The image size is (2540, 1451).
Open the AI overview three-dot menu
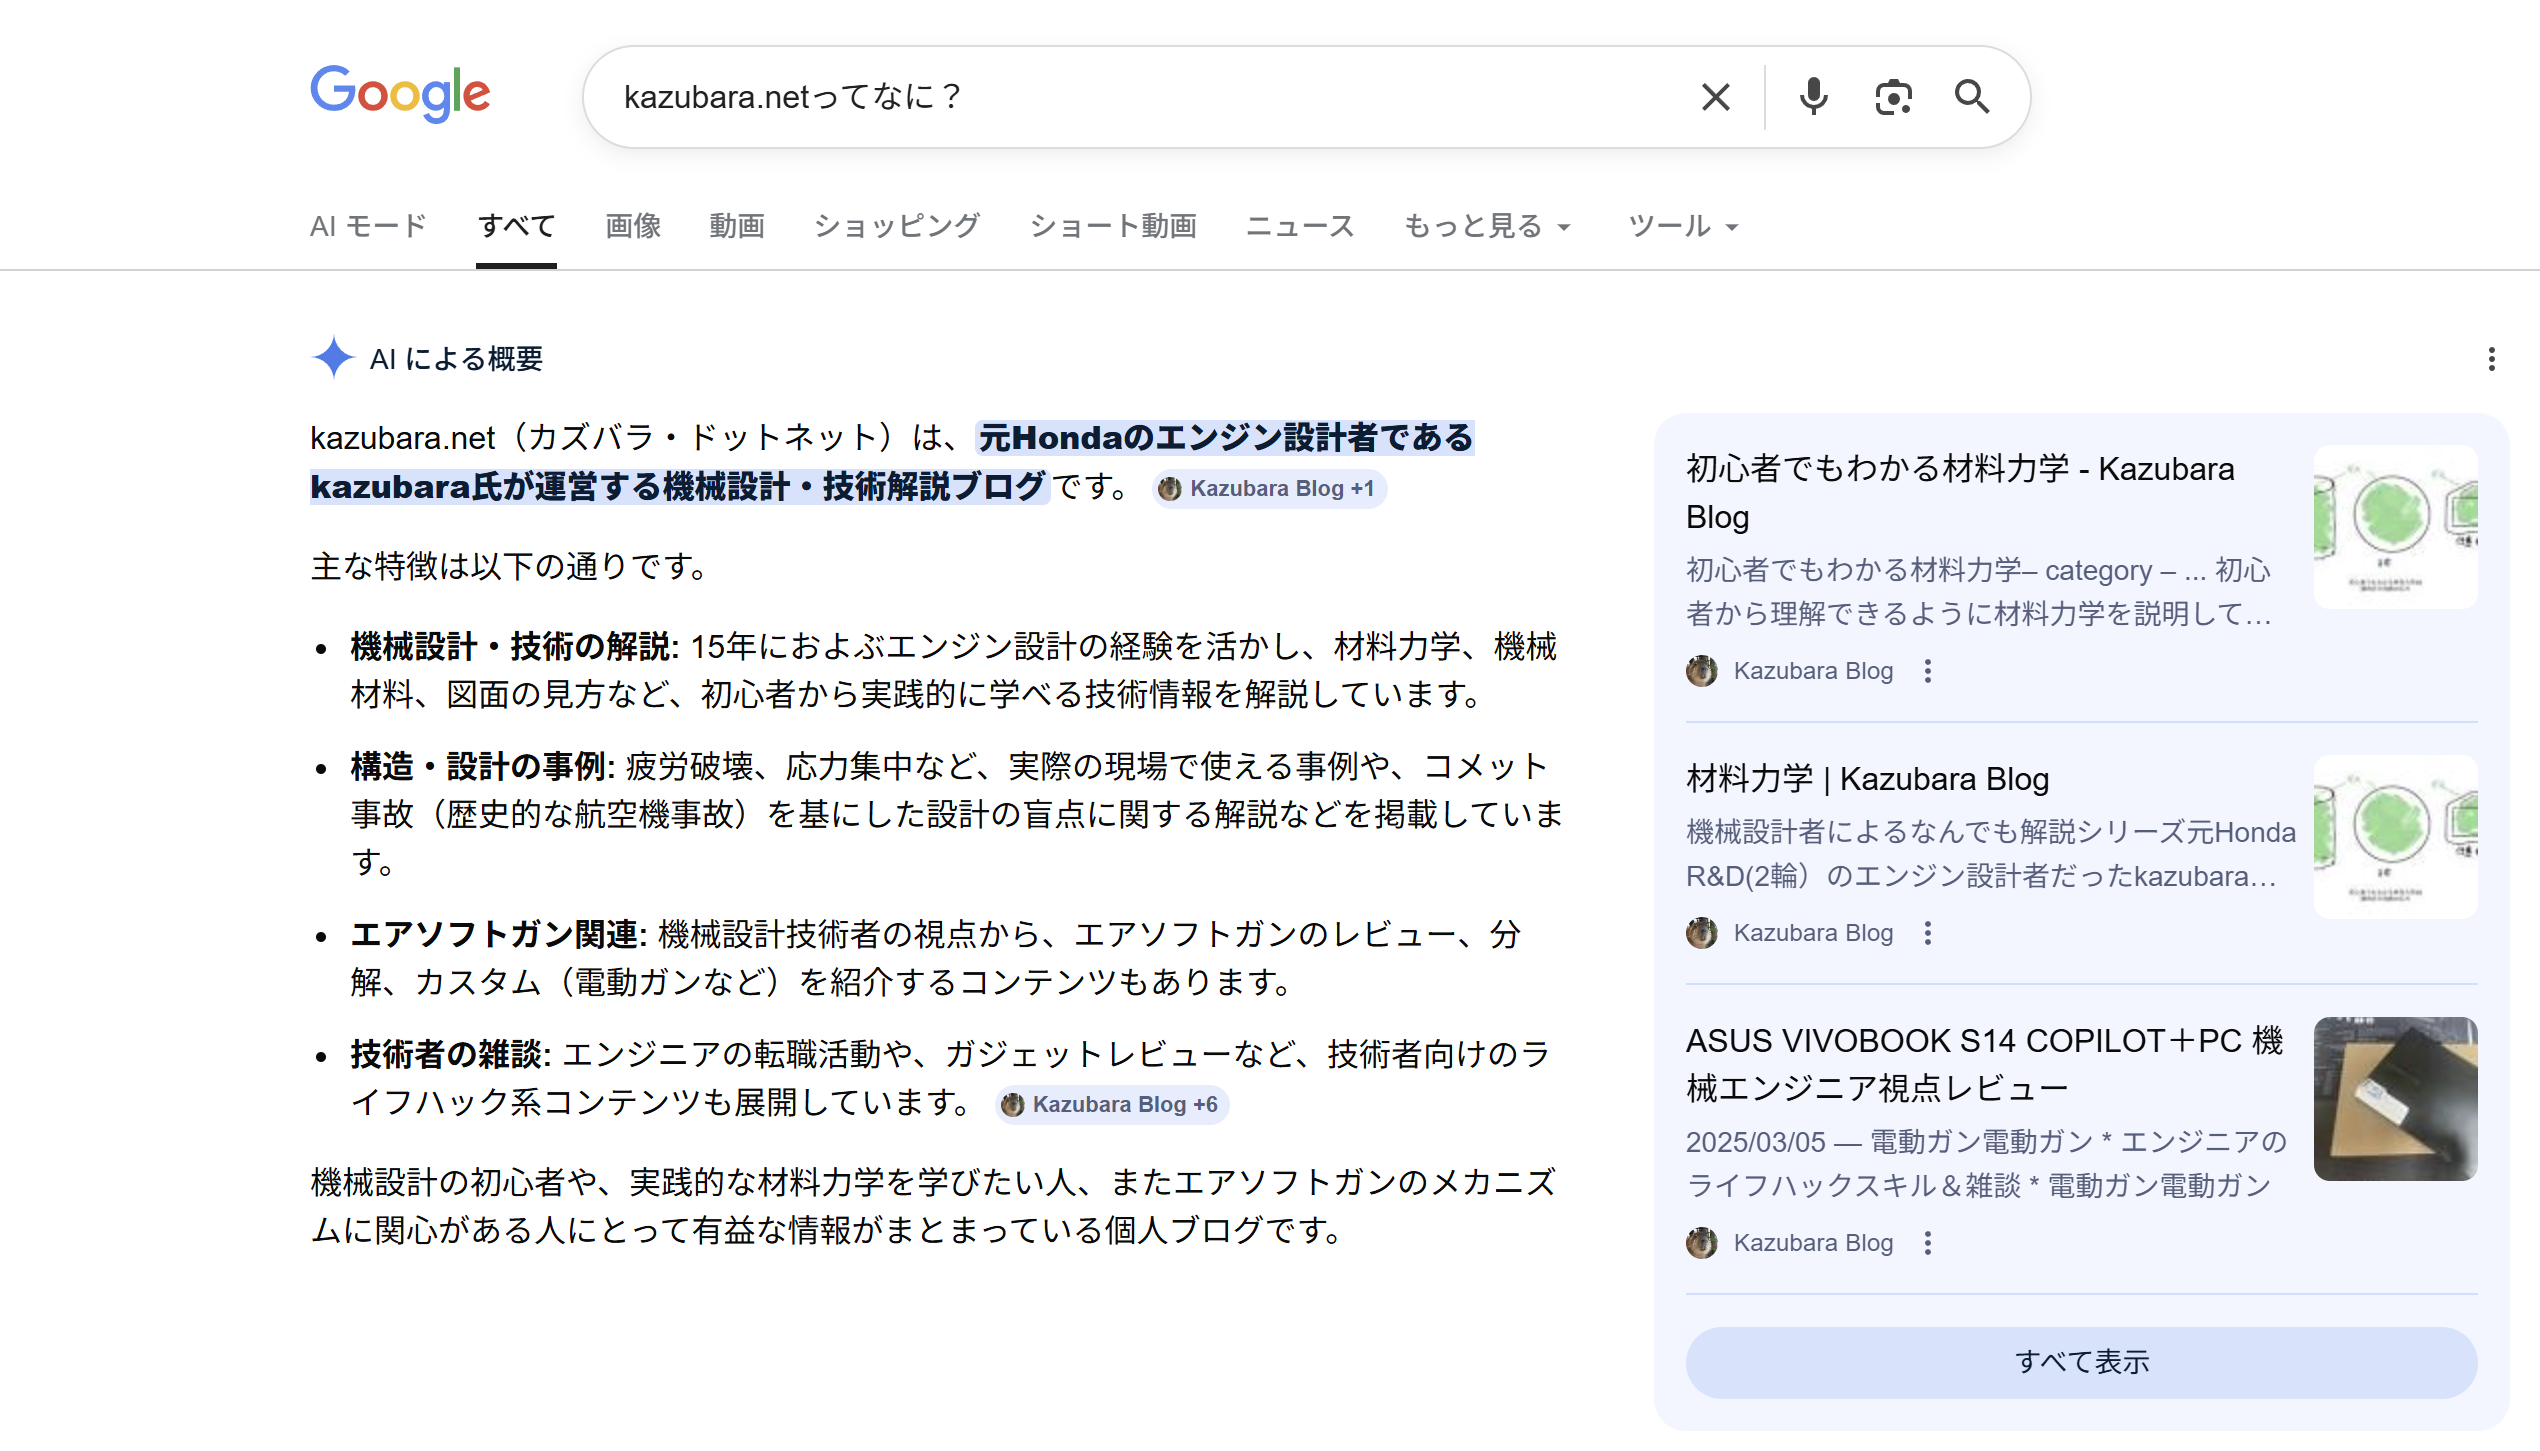point(2491,358)
